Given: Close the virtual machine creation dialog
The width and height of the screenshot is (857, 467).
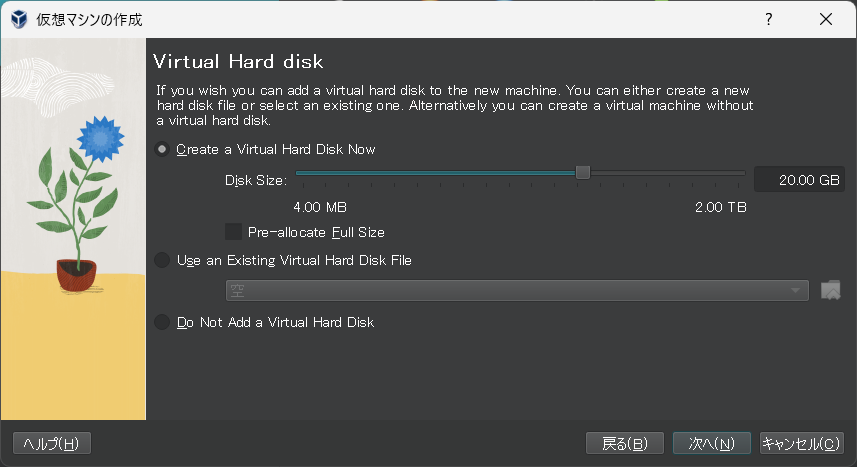Looking at the screenshot, I should (826, 19).
